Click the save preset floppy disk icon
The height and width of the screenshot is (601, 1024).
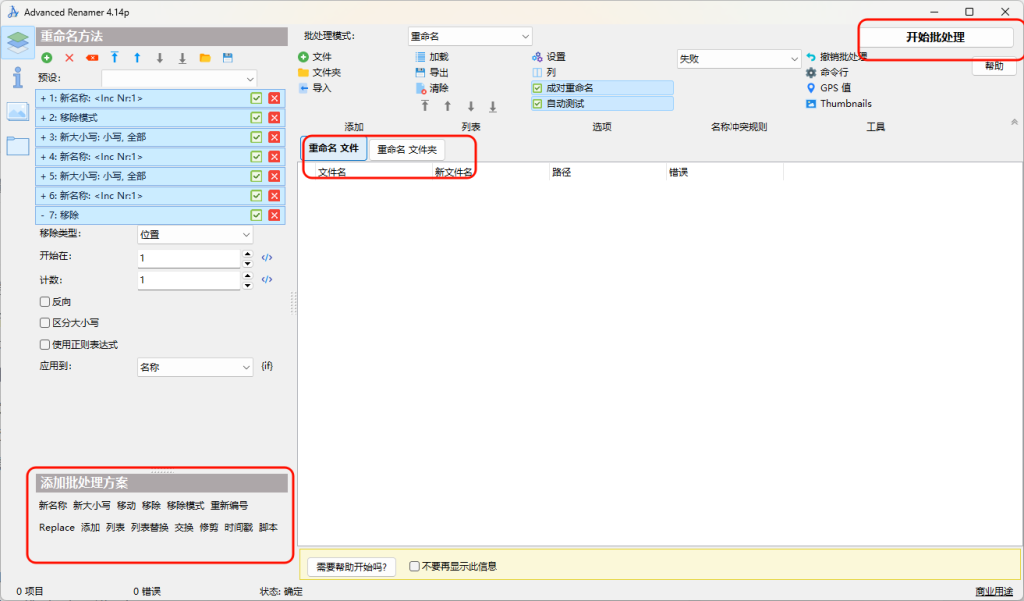click(x=228, y=58)
